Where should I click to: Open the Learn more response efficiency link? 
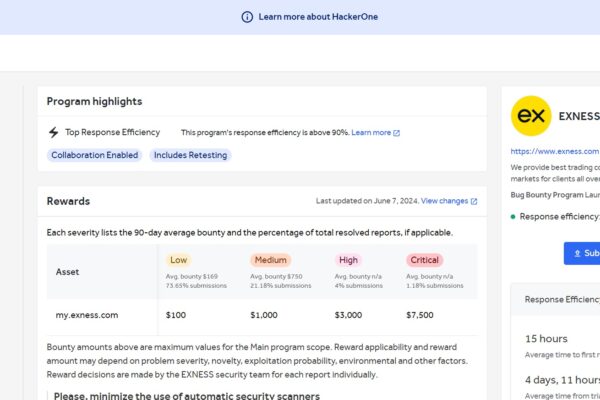coord(371,132)
